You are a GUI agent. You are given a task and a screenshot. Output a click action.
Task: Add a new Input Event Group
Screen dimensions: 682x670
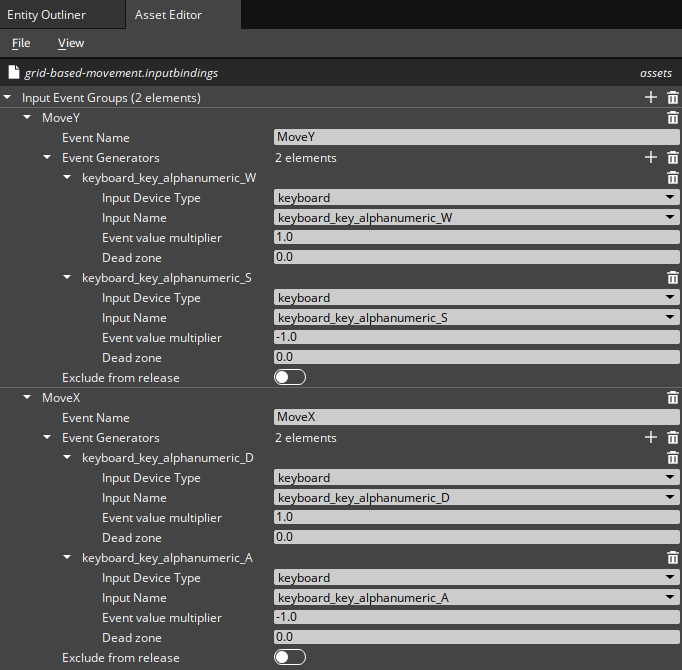(651, 98)
